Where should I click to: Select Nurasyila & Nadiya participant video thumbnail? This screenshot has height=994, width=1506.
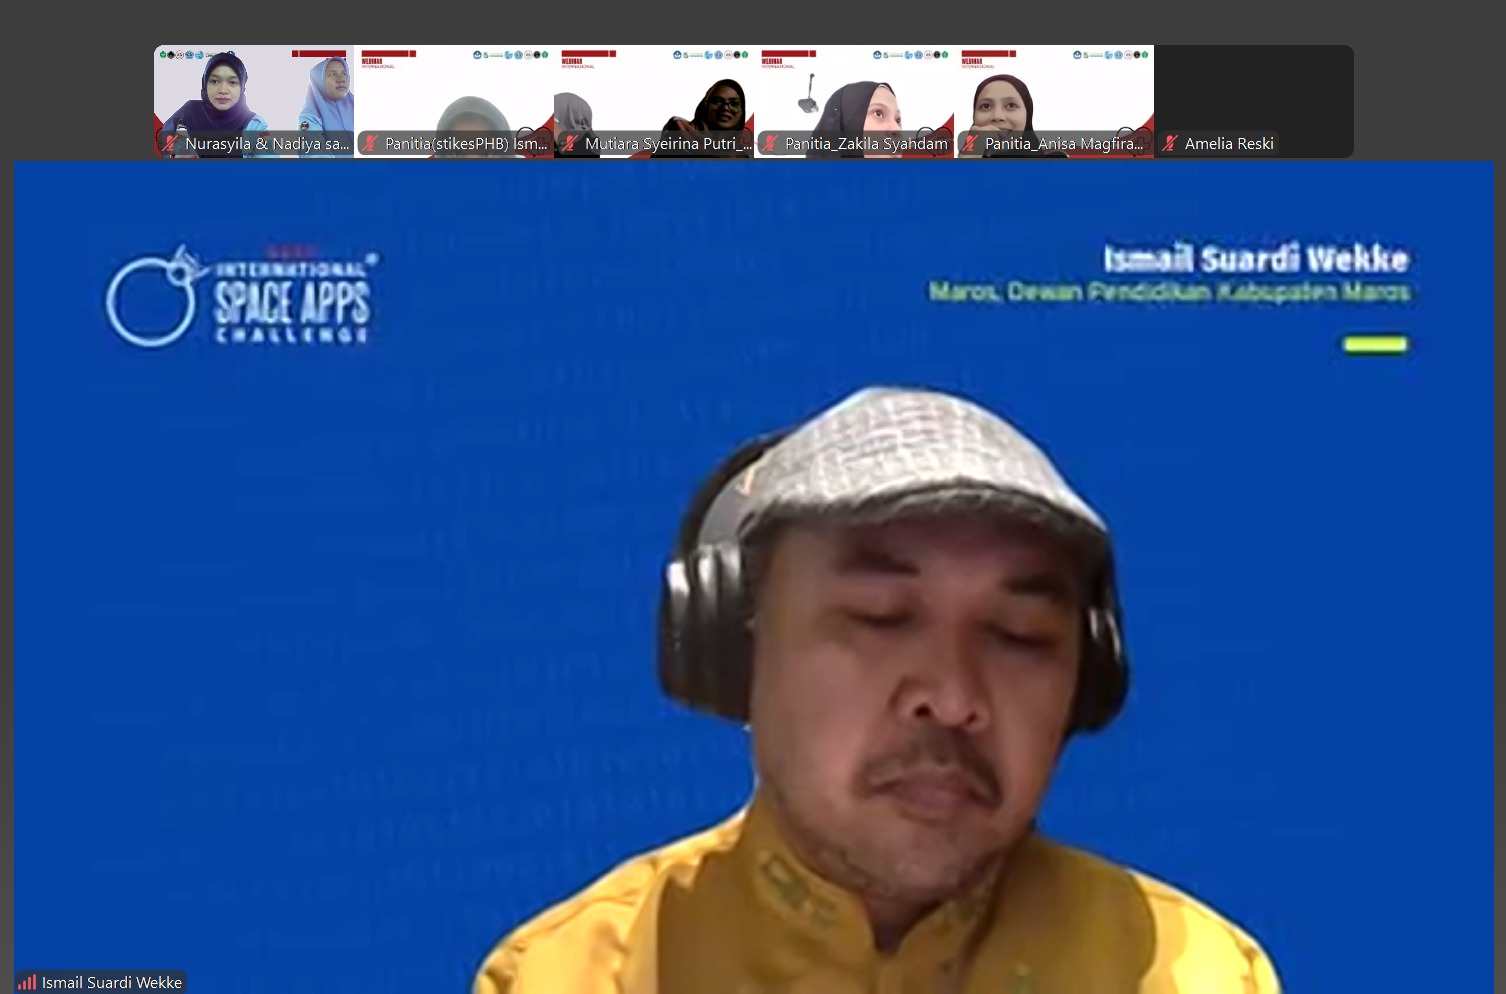pos(254,101)
